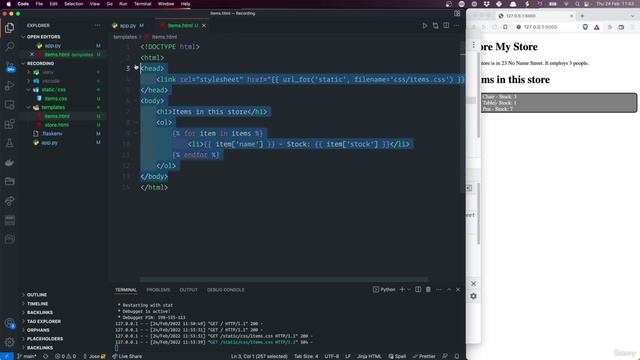Switch to the Debug Console tab
Image resolution: width=640 pixels, height=360 pixels.
[x=225, y=289]
